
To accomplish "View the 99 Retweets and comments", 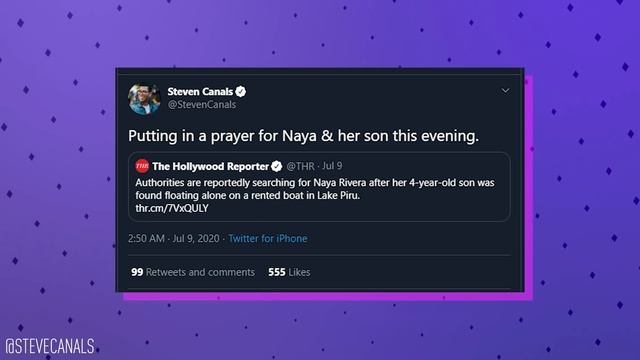I will click(x=193, y=272).
